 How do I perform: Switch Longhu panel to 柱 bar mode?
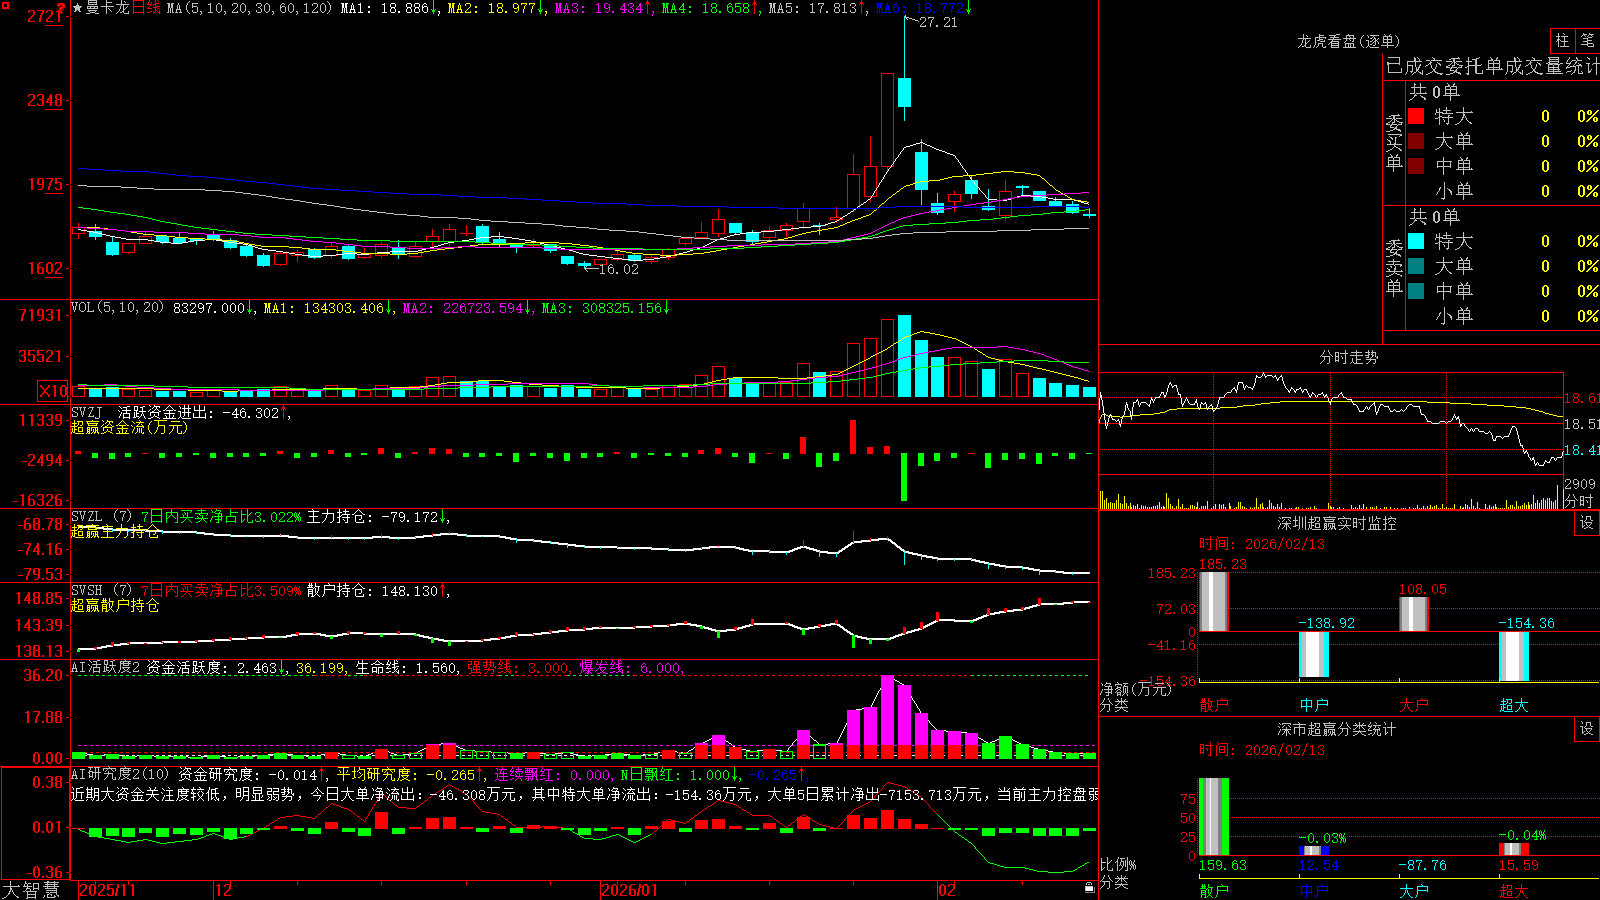coord(1562,40)
